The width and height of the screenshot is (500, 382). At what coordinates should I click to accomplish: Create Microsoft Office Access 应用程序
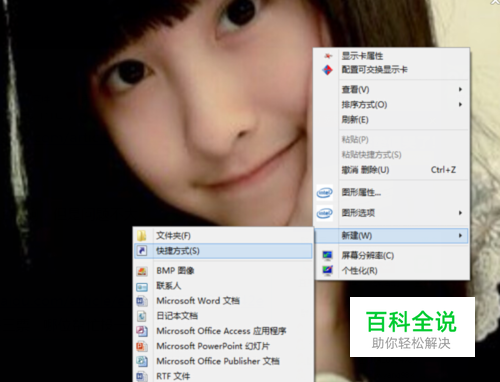point(223,331)
